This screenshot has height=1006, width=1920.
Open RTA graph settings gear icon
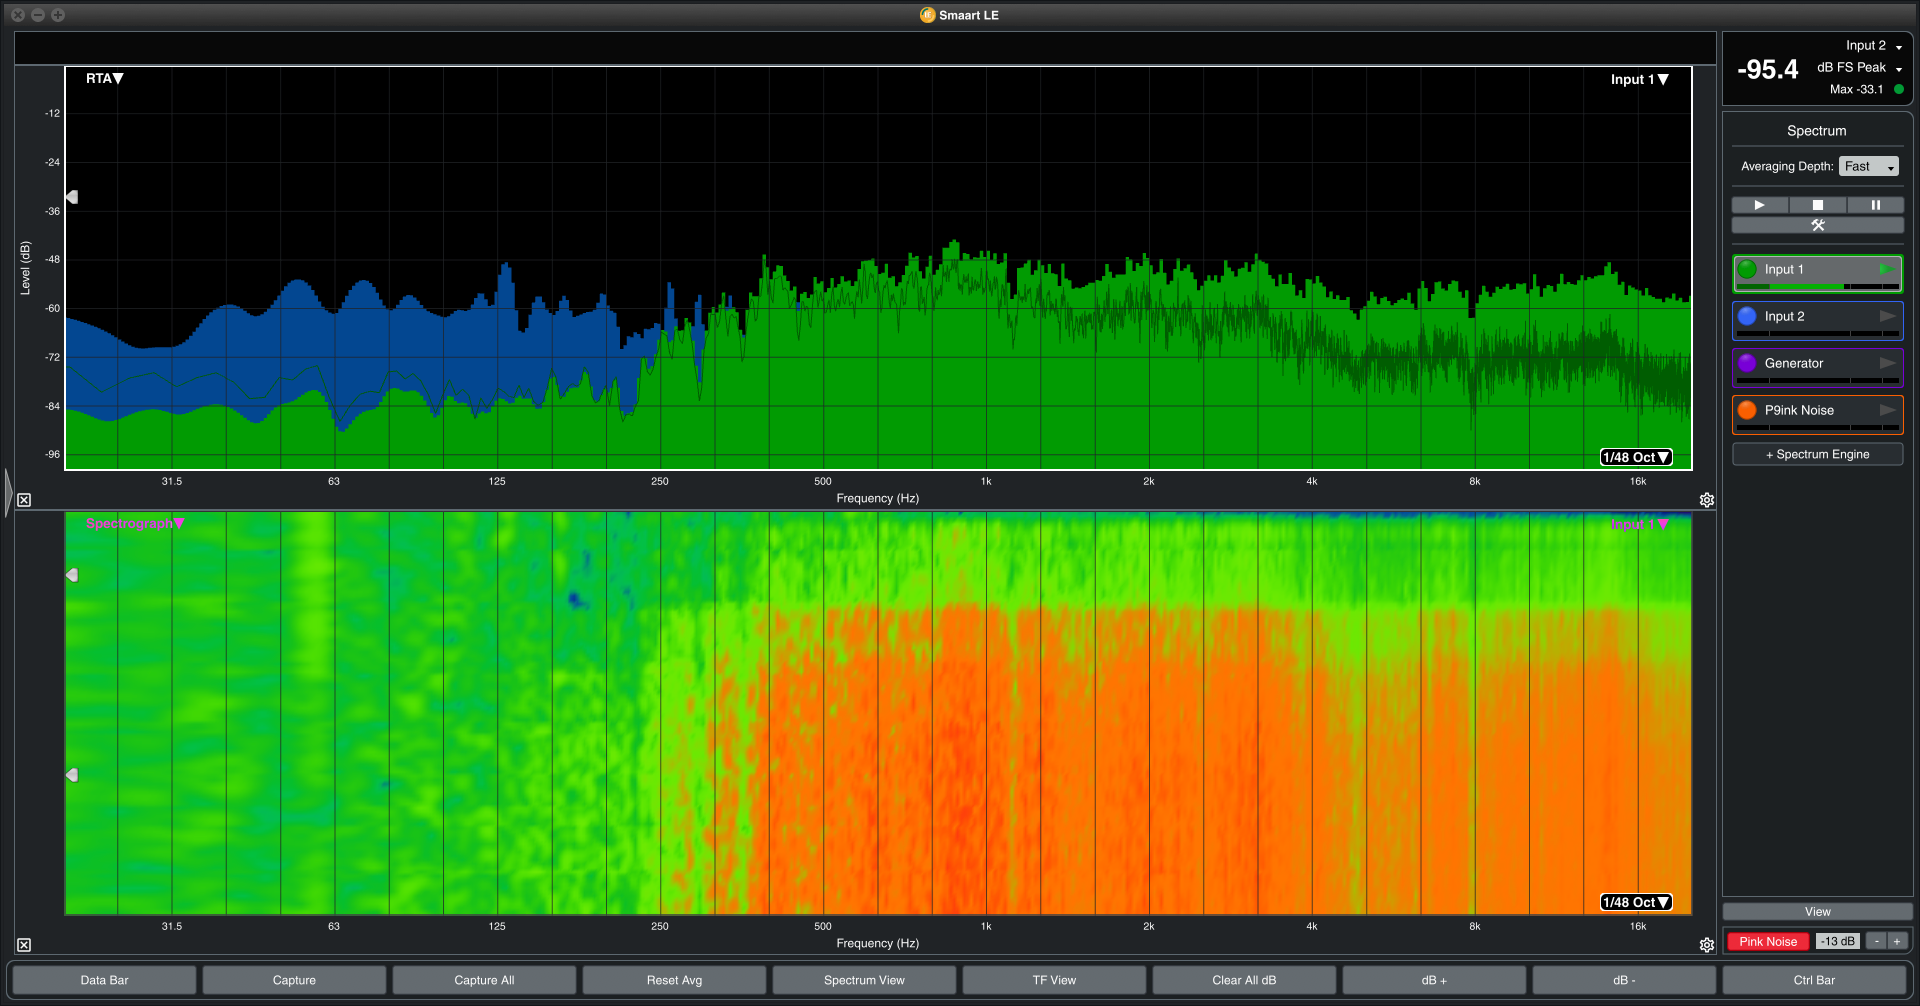[1707, 500]
